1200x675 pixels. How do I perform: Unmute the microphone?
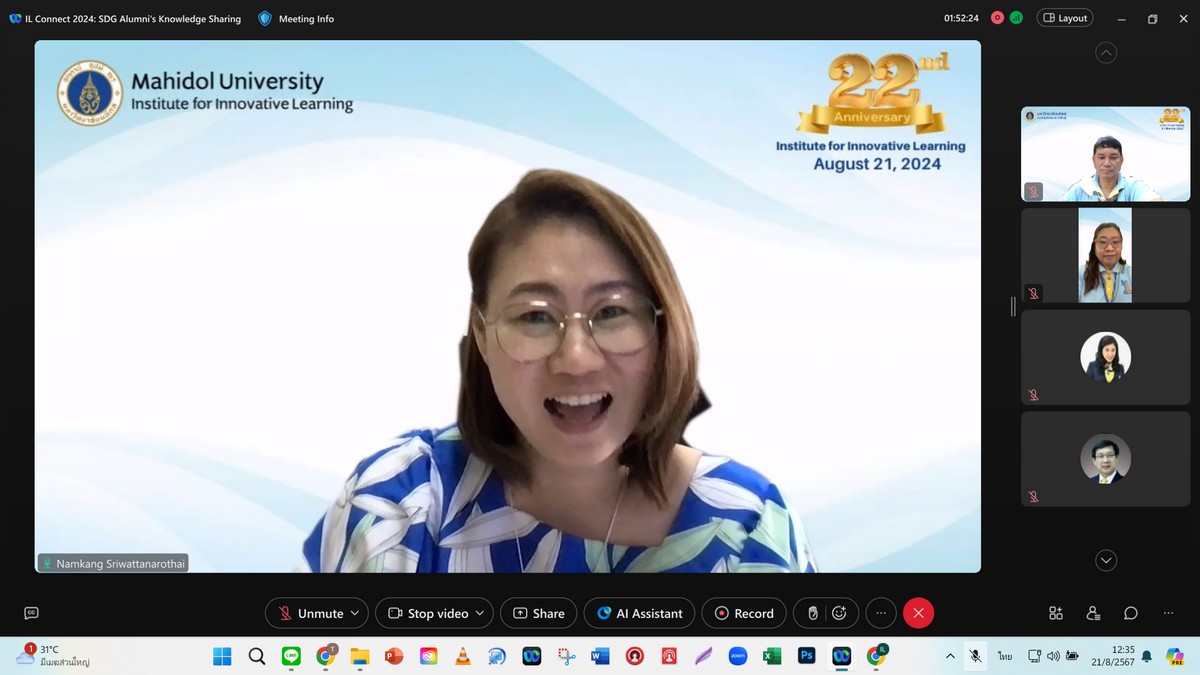310,613
